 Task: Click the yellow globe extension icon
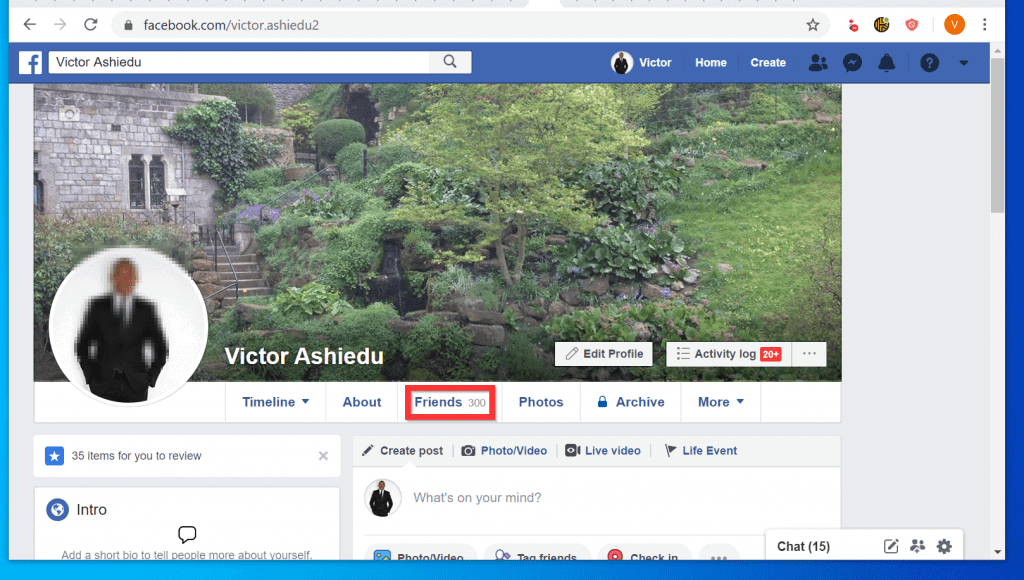coord(882,25)
